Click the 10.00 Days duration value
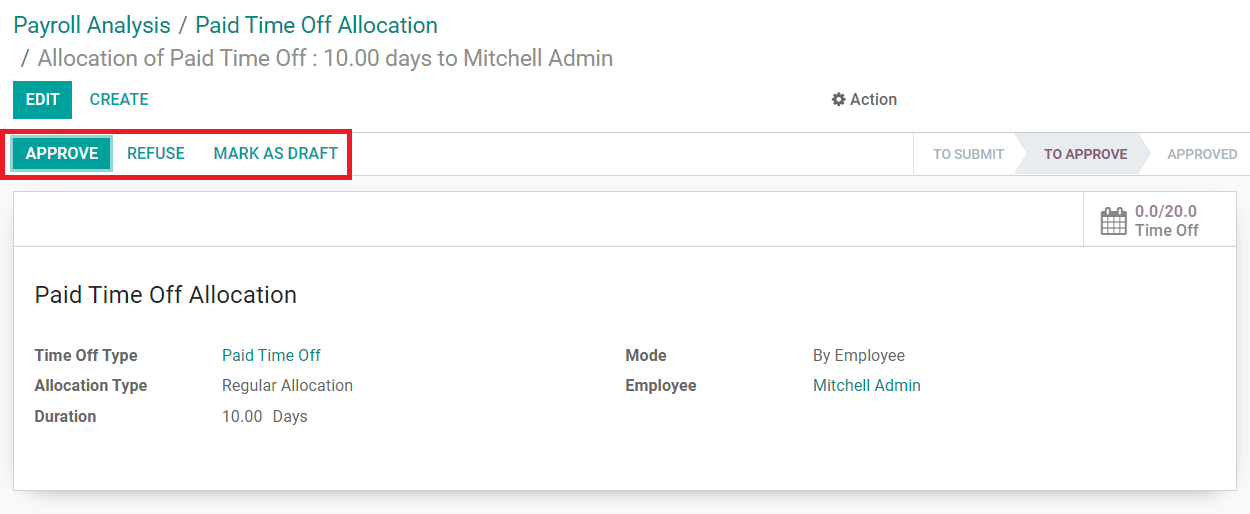 265,416
